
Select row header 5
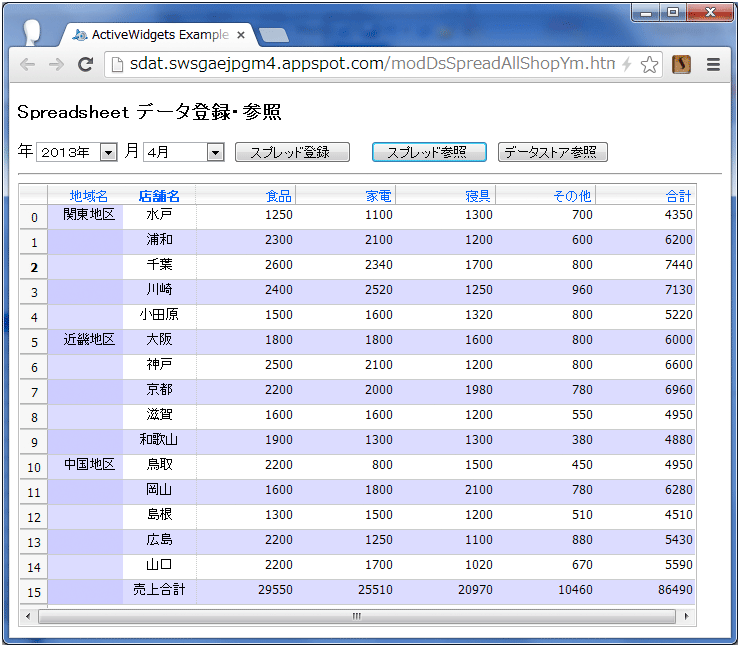(x=34, y=342)
